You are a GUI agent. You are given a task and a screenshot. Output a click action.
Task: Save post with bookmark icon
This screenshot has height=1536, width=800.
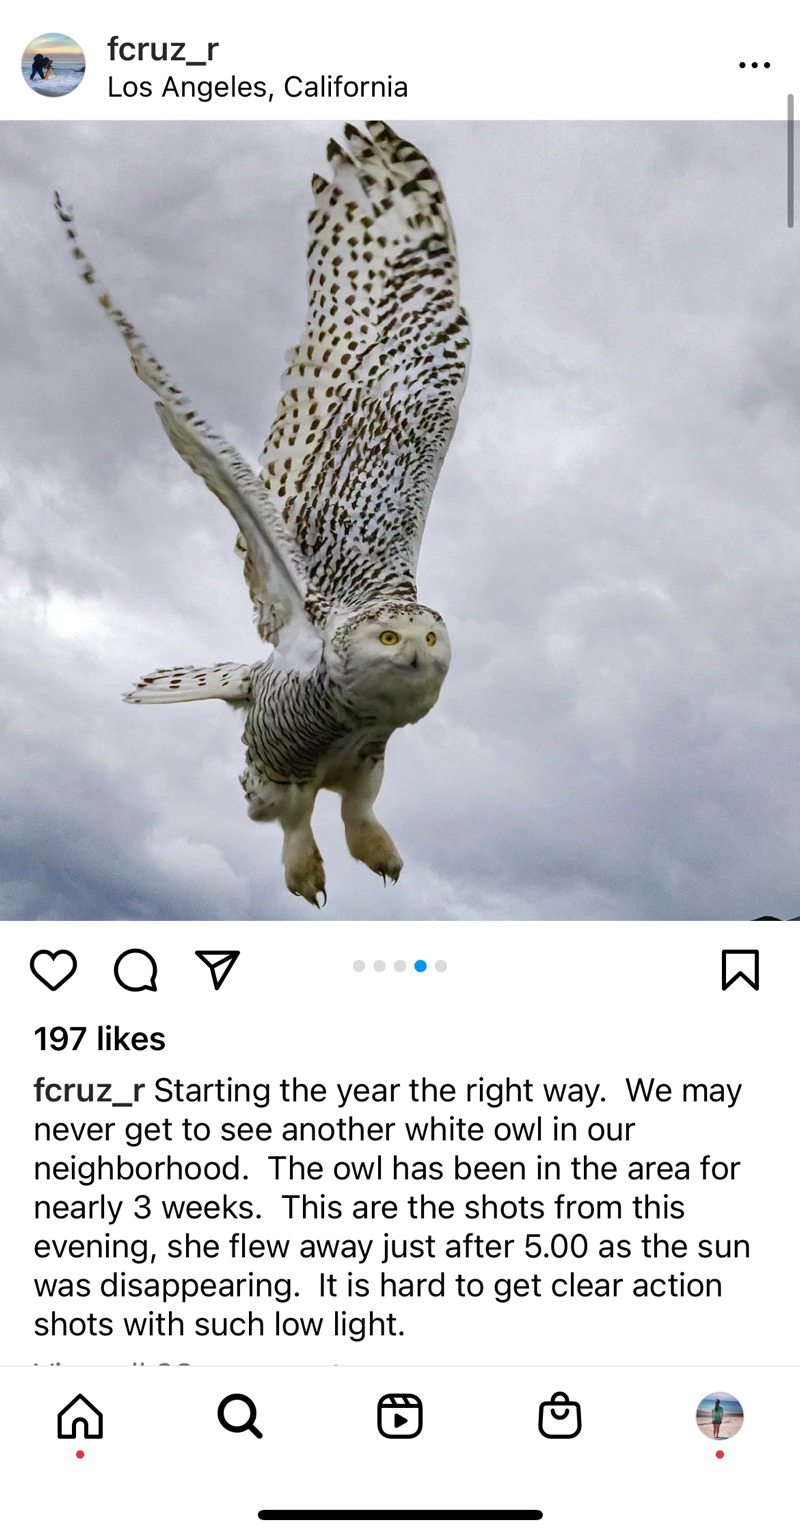(740, 970)
